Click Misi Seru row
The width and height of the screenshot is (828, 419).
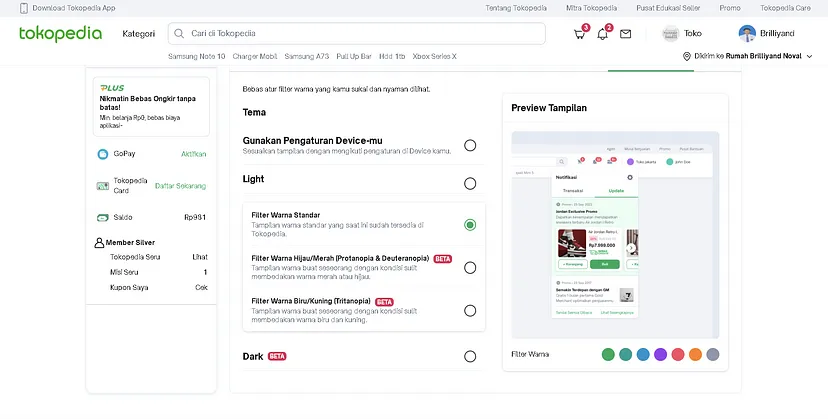tap(158, 273)
